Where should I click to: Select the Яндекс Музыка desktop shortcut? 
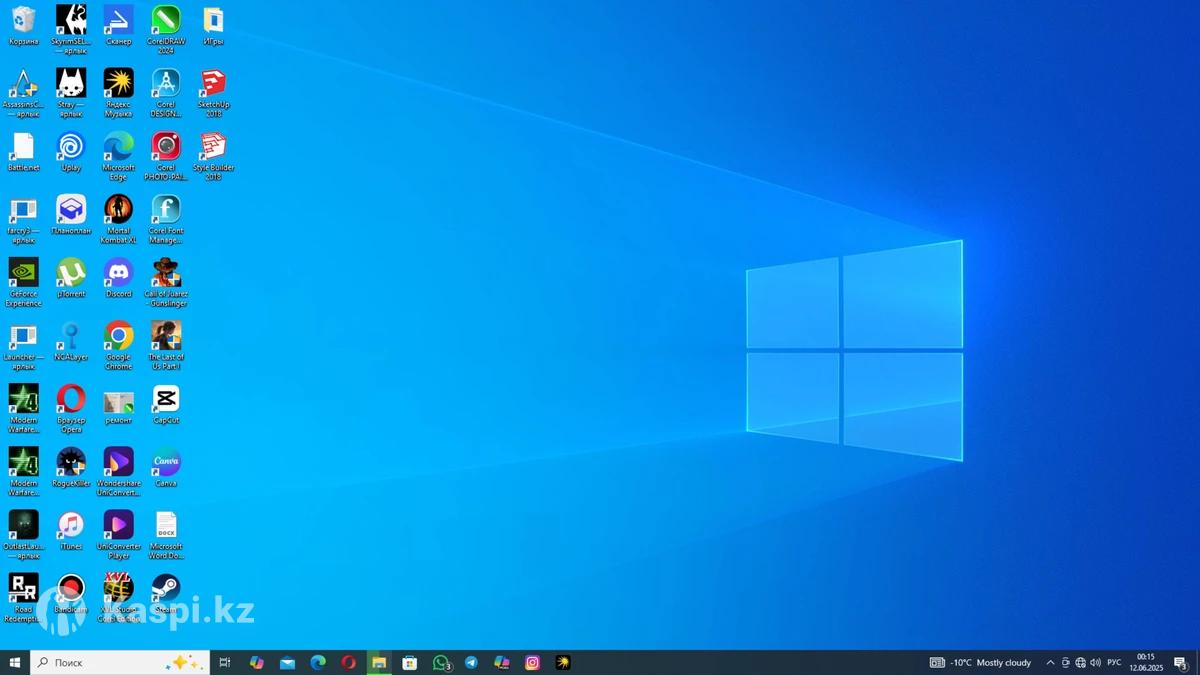[118, 94]
